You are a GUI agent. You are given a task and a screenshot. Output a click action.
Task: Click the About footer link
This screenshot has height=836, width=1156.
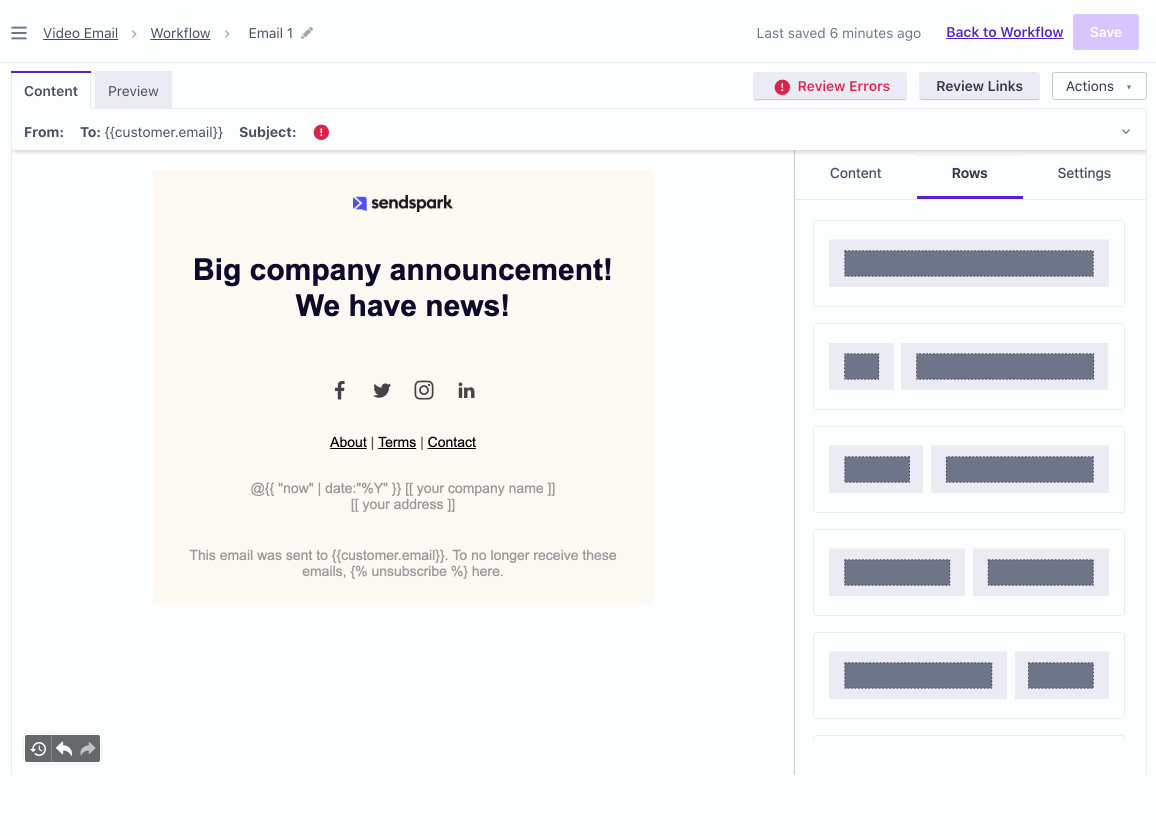348,442
